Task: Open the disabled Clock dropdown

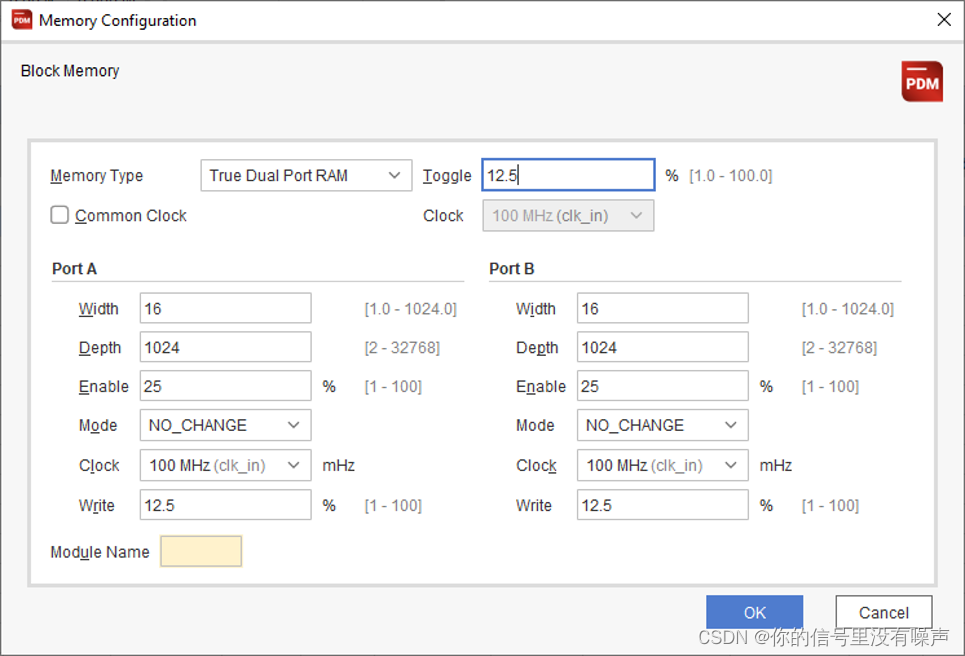Action: (x=567, y=215)
